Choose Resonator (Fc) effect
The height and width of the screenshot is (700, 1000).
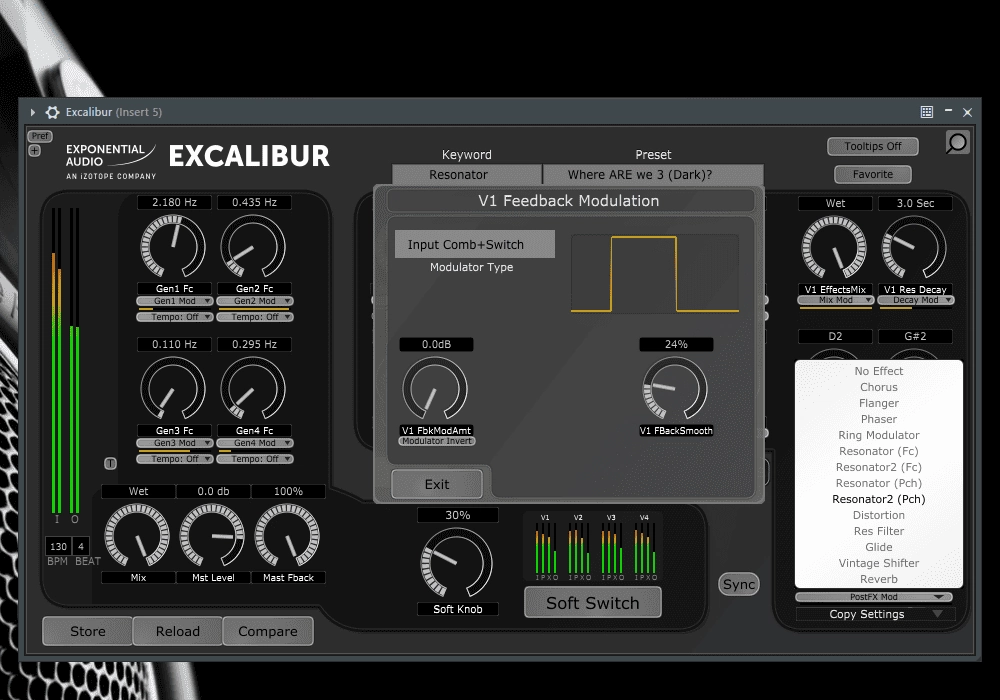(x=879, y=451)
